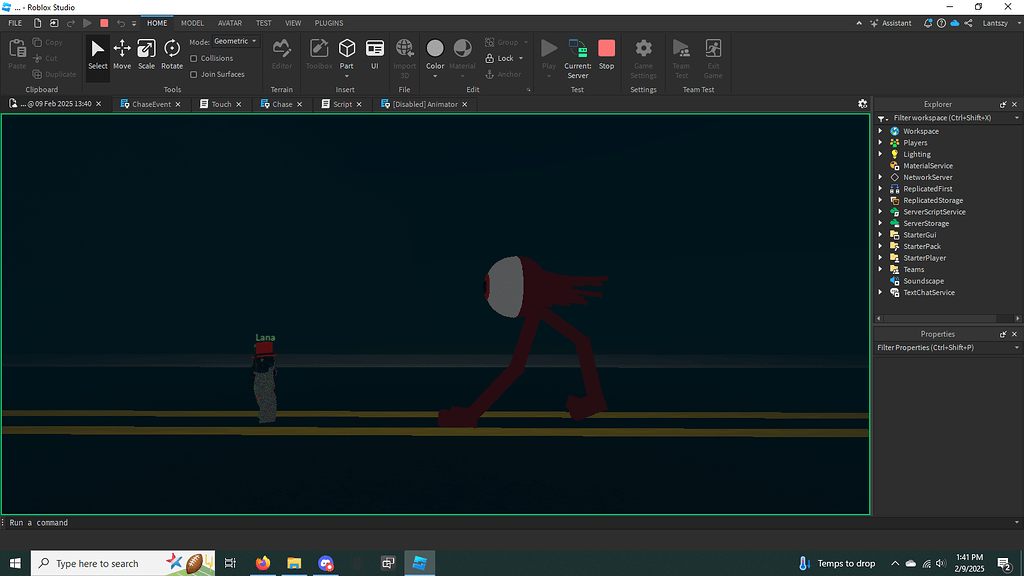Open the FILE menu
The width and height of the screenshot is (1024, 576).
[x=15, y=23]
